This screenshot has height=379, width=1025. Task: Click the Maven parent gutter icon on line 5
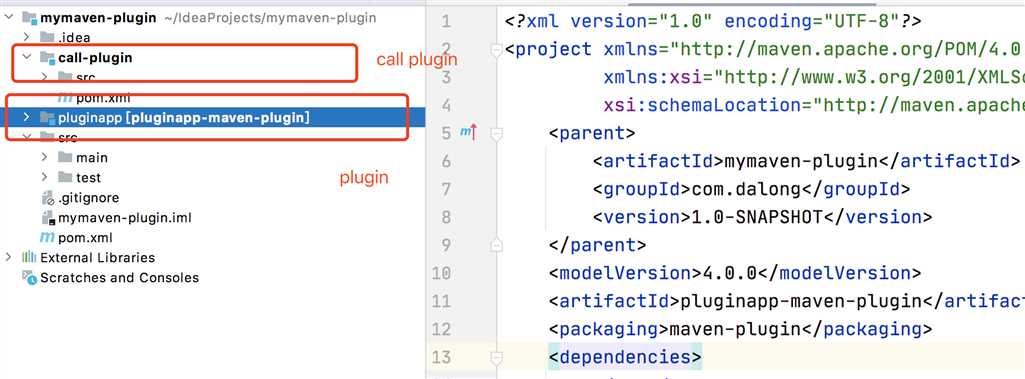coord(469,133)
